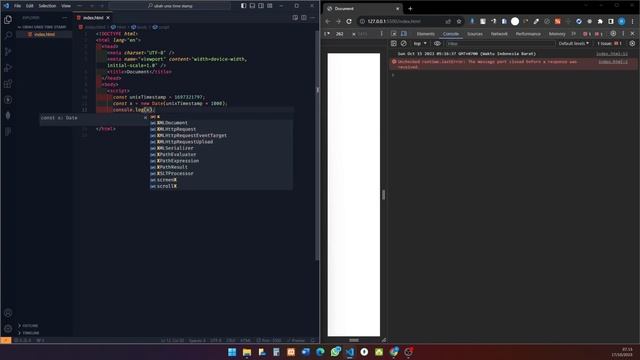This screenshot has width=640, height=360.
Task: Click Chrome back navigation arrow
Action: point(328,21)
